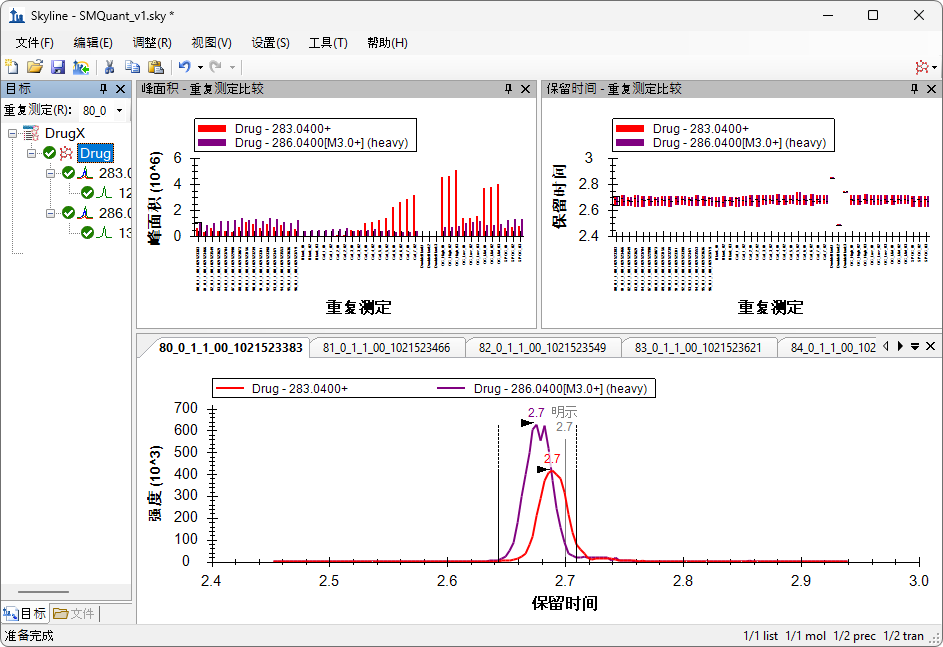
Task: Save the document with the floppy icon
Action: pyautogui.click(x=58, y=67)
